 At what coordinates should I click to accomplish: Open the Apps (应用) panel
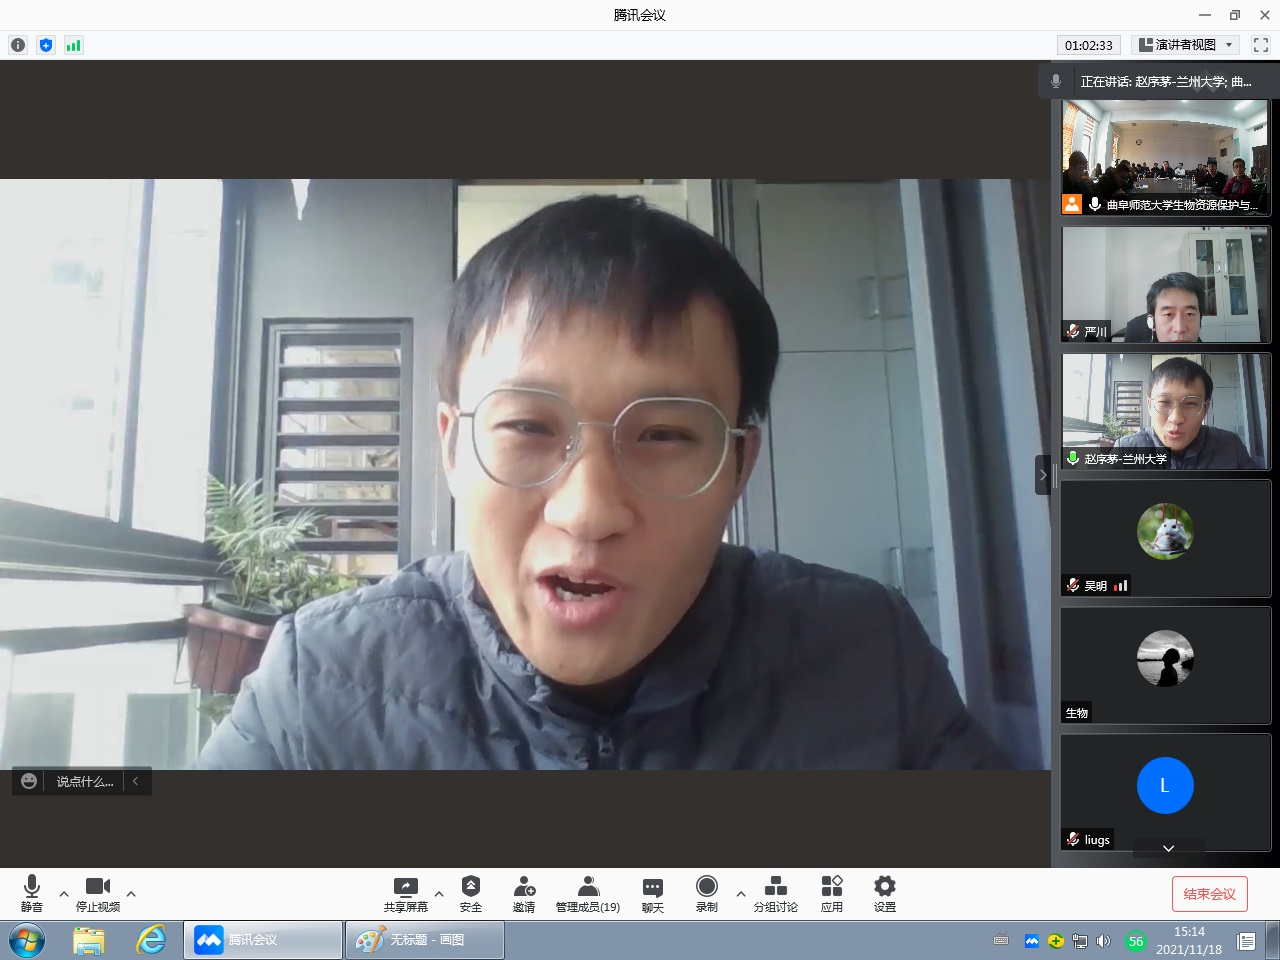coord(831,893)
